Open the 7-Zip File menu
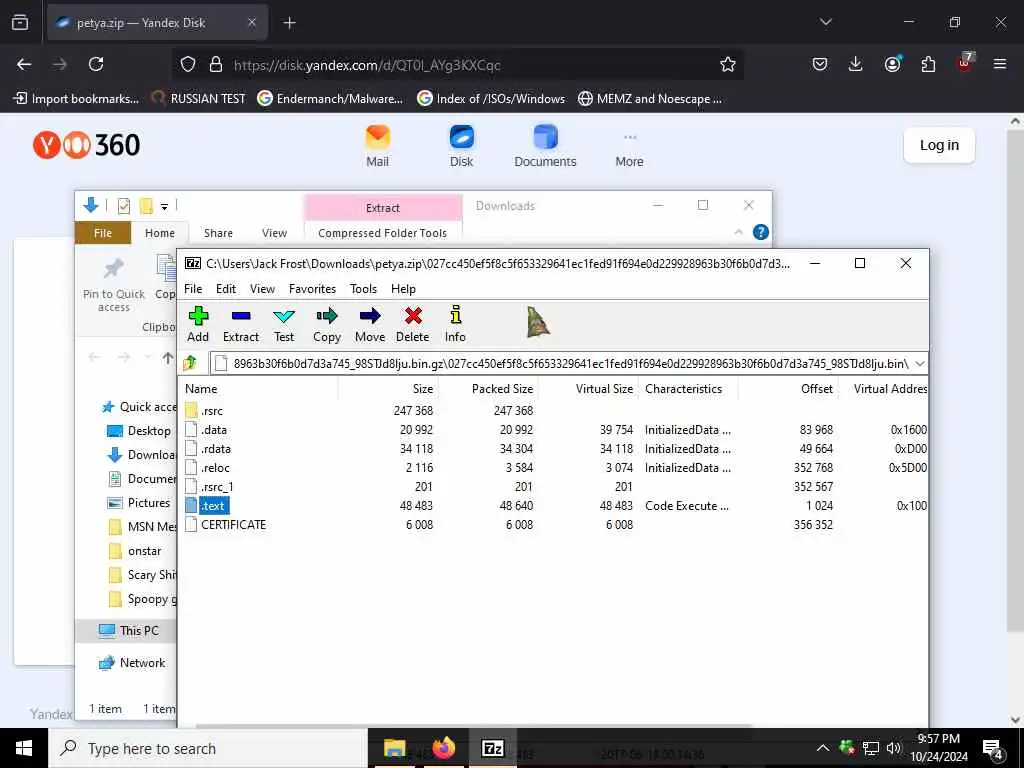The height and width of the screenshot is (768, 1024). point(193,289)
